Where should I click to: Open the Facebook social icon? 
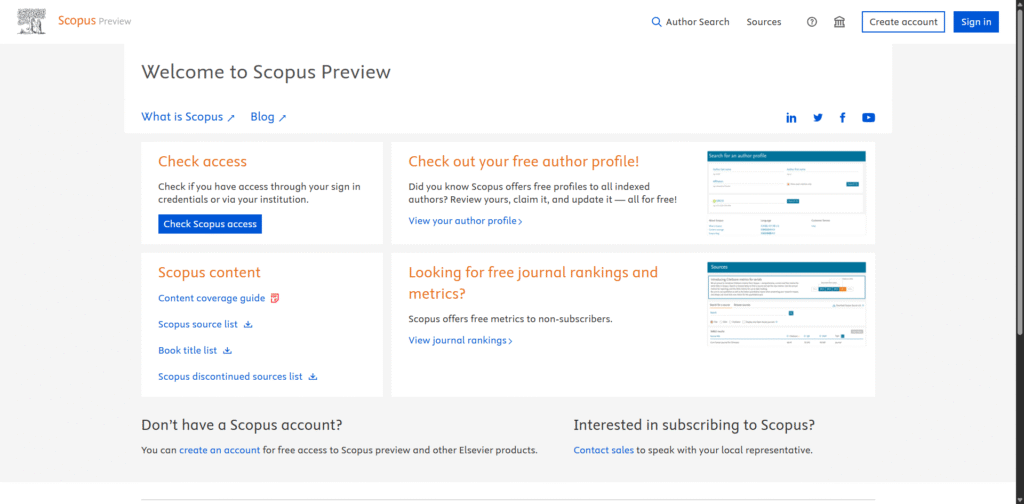[843, 118]
